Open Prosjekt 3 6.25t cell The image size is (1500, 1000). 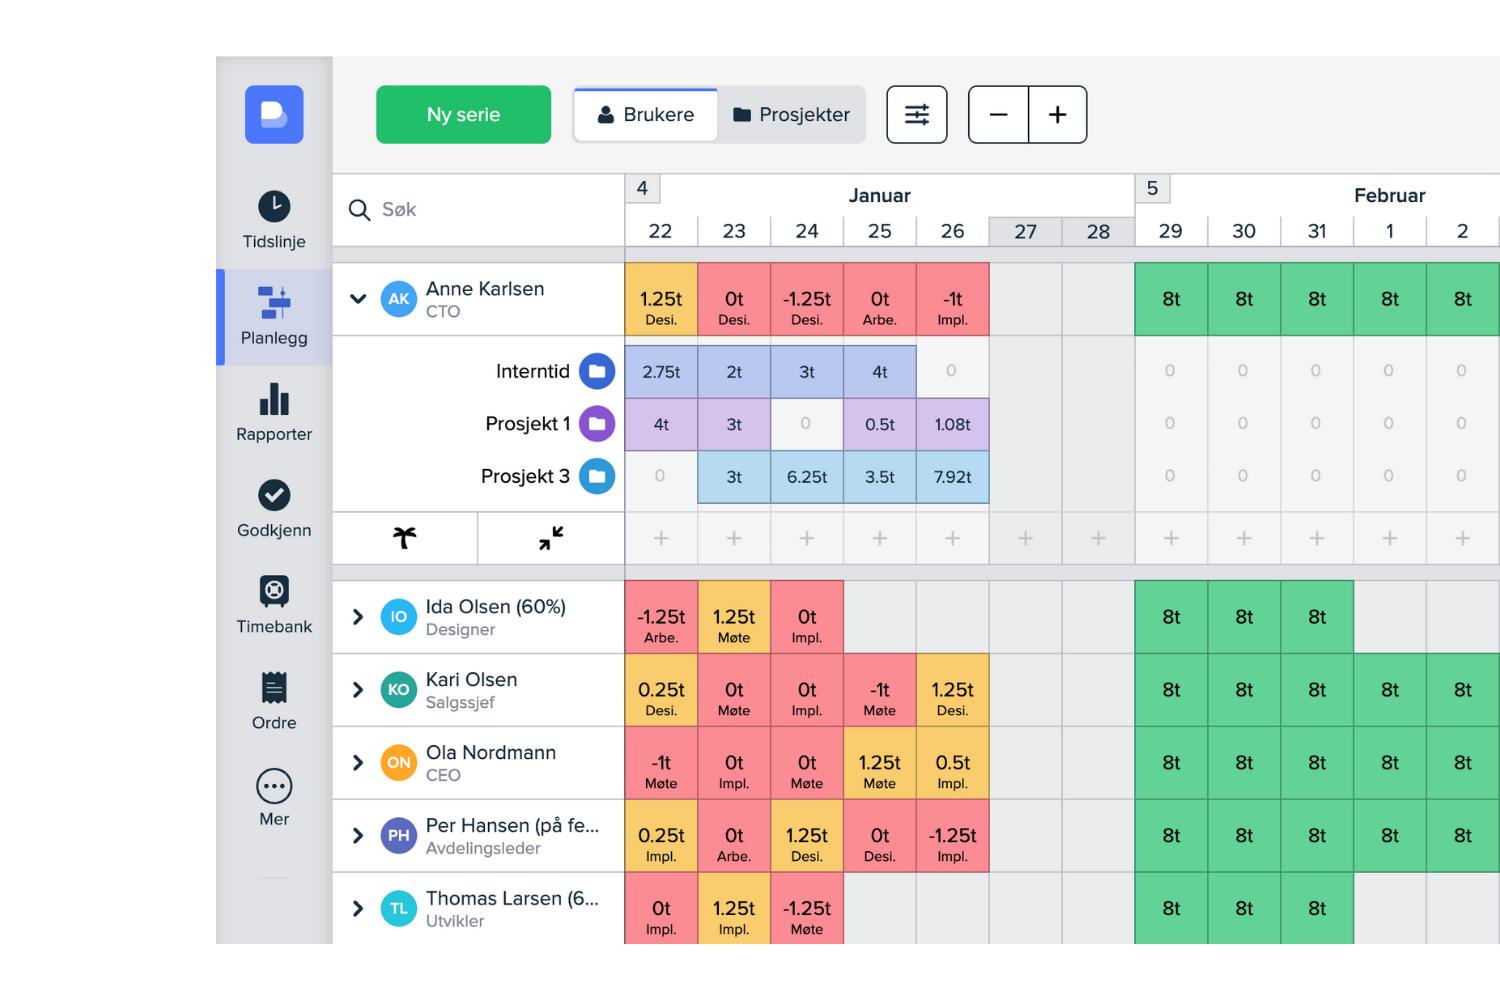(807, 477)
